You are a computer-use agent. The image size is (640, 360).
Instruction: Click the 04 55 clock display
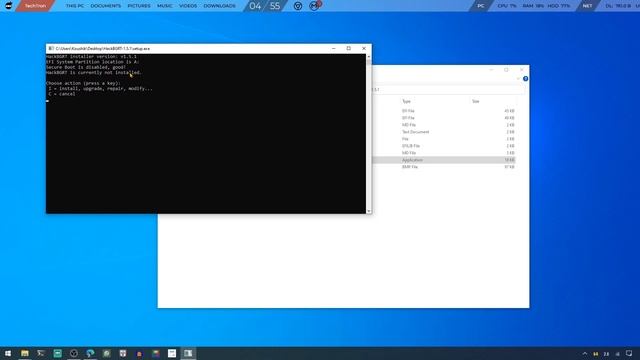(x=265, y=6)
